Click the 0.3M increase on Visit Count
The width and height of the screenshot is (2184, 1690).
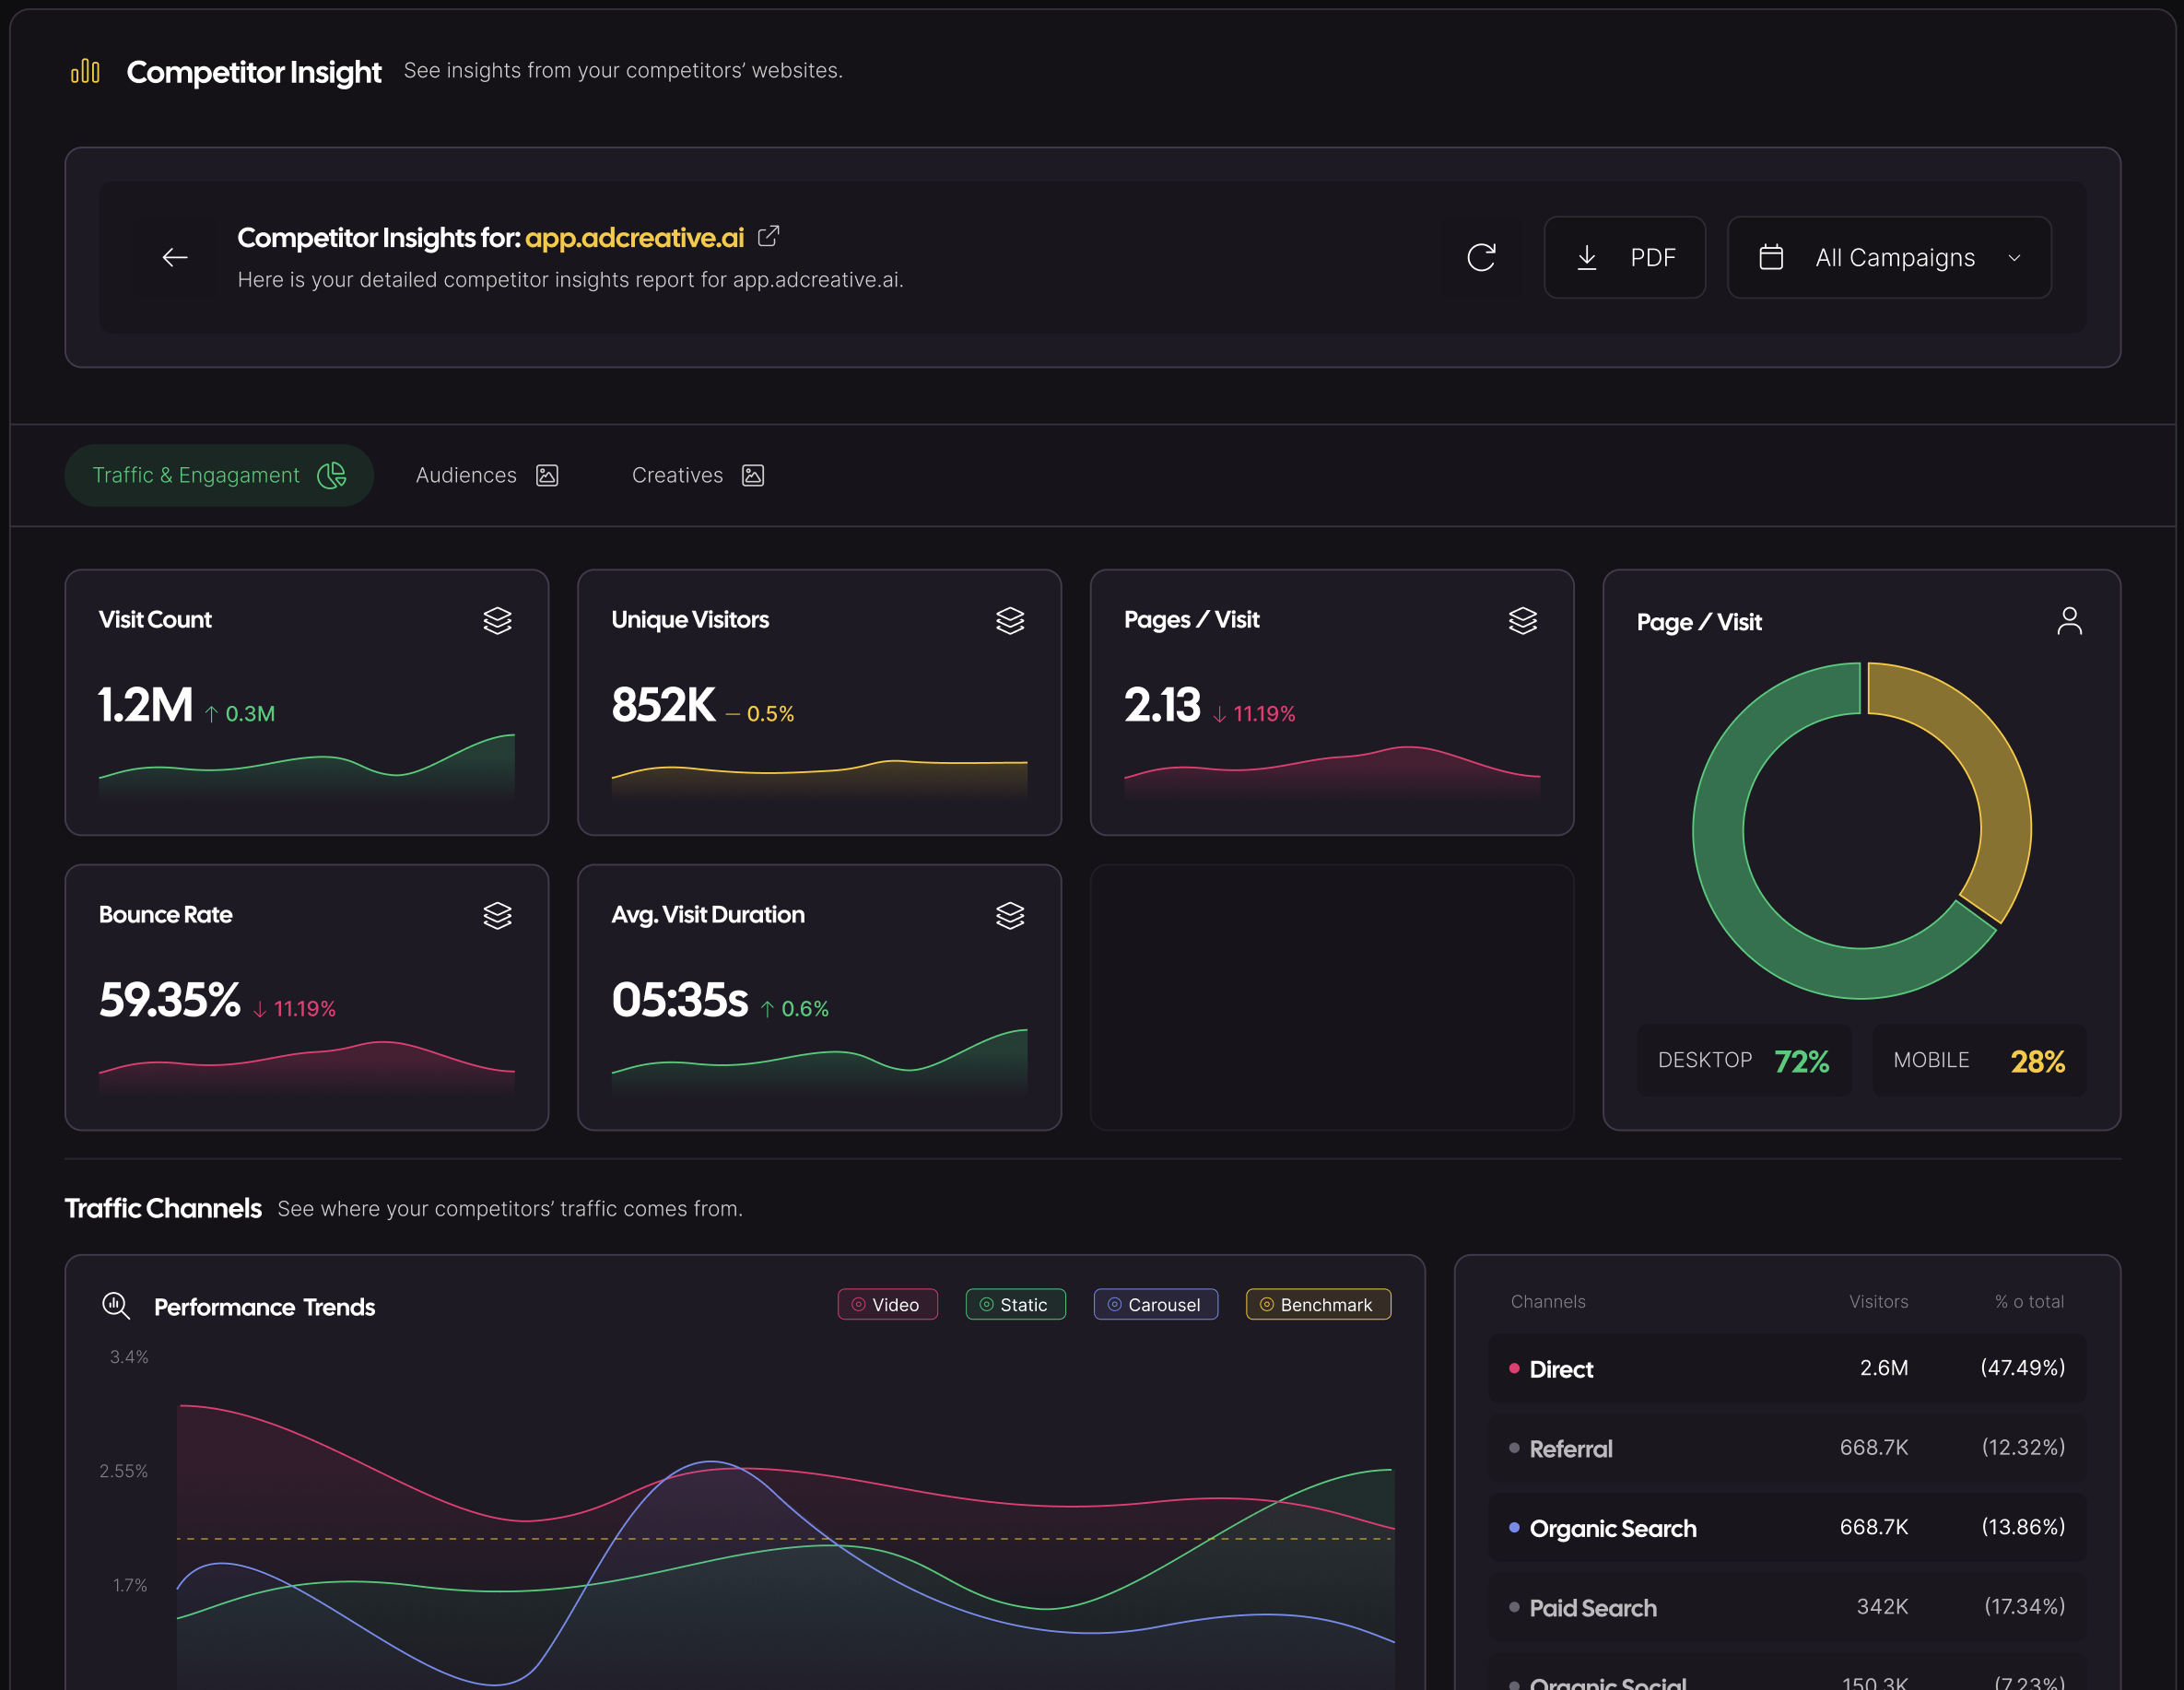(240, 714)
